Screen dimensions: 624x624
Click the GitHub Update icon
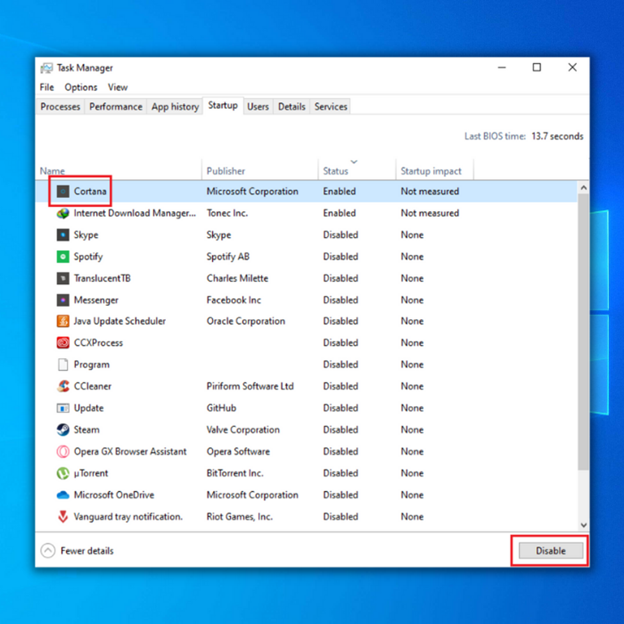pos(62,408)
